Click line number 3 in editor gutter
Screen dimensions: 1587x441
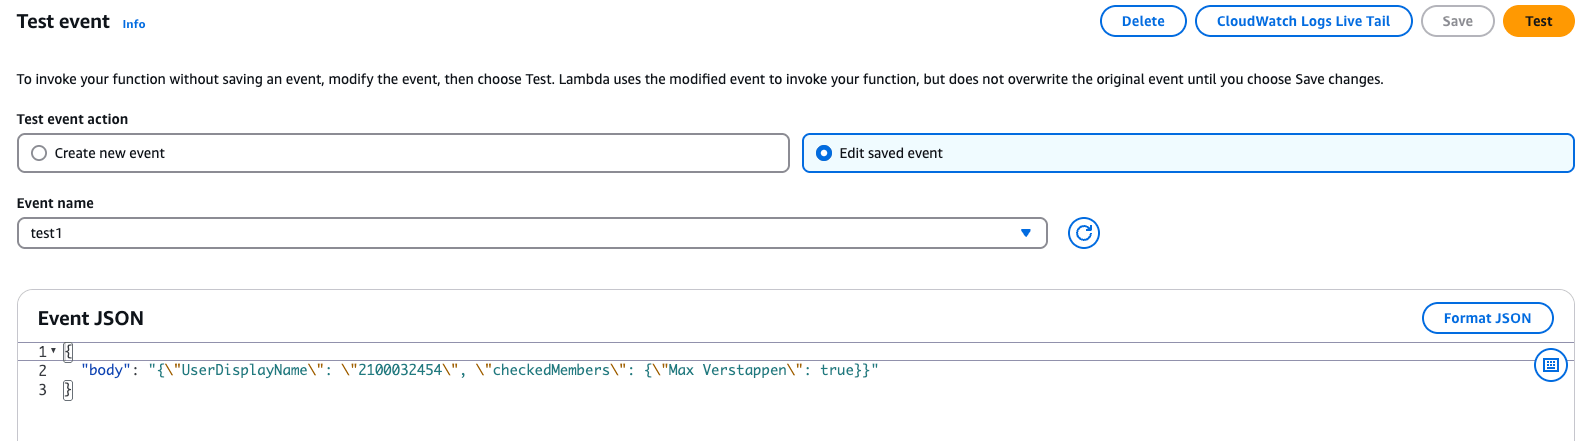tap(43, 390)
